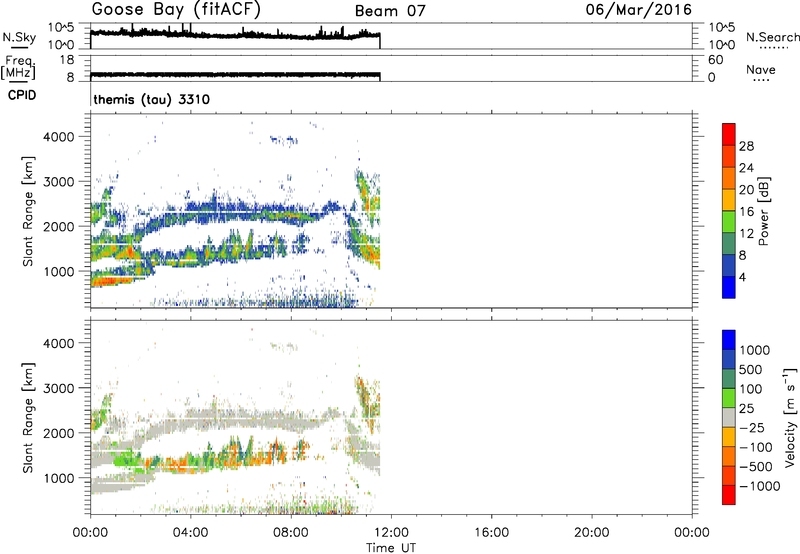Click the gray segment of the velocity colorbar

click(x=729, y=417)
